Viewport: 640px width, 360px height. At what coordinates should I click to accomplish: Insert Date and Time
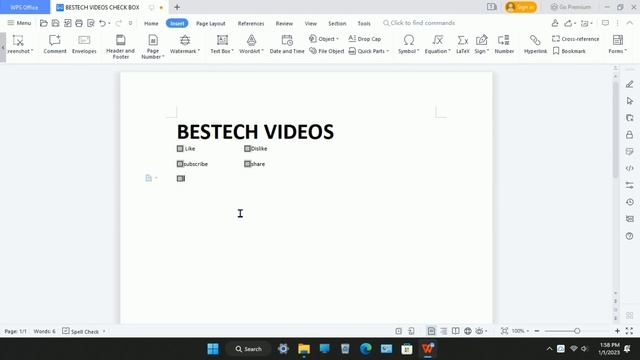point(287,44)
